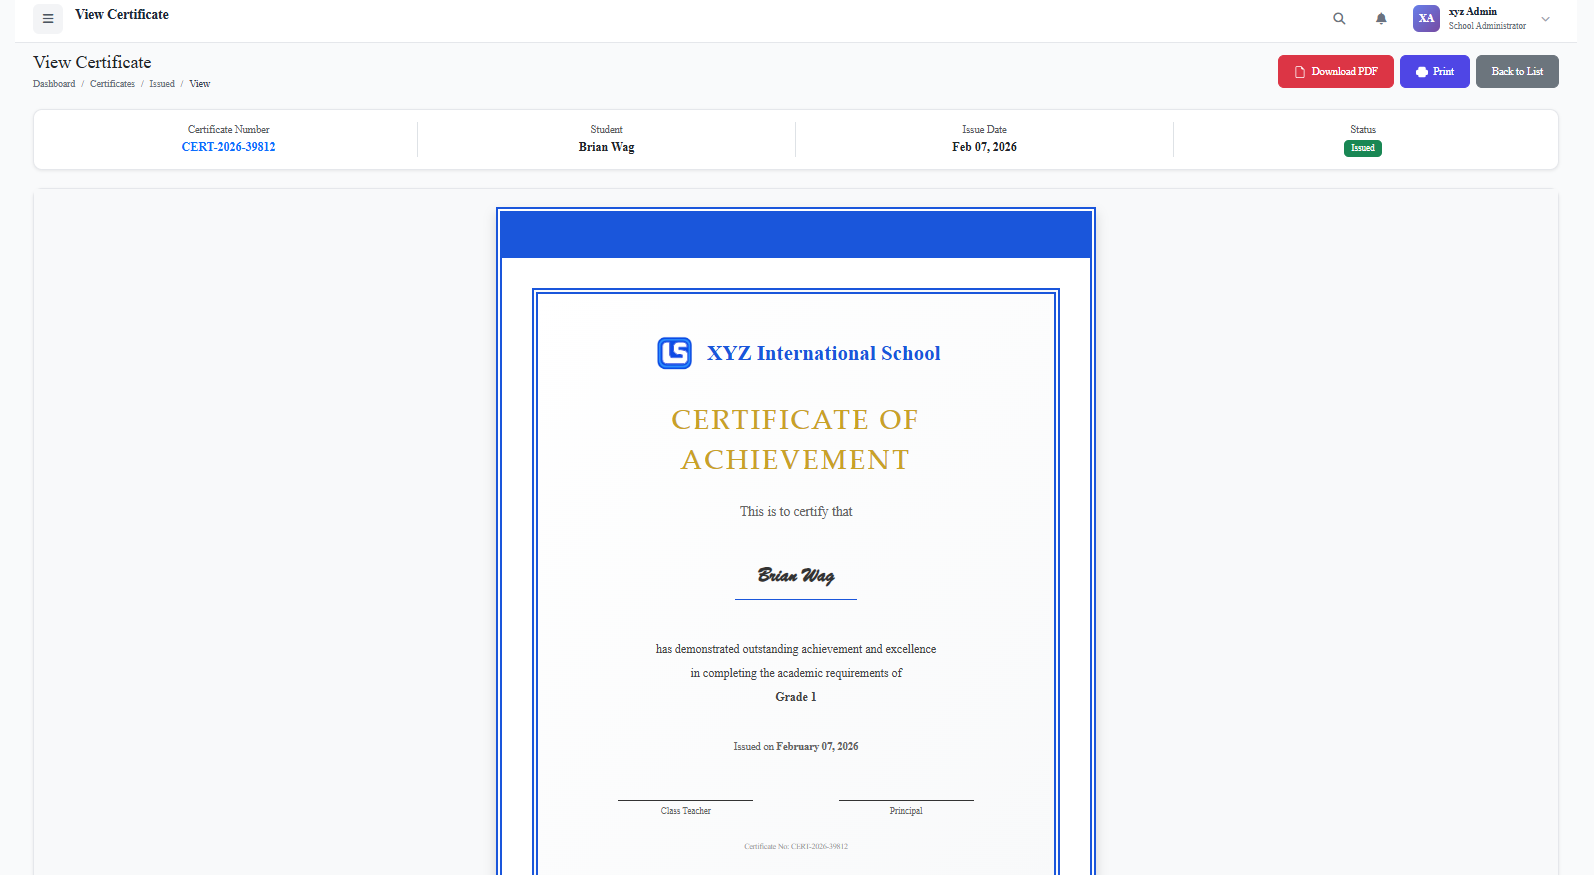Click the XA user avatar
The width and height of the screenshot is (1594, 875).
pos(1426,19)
